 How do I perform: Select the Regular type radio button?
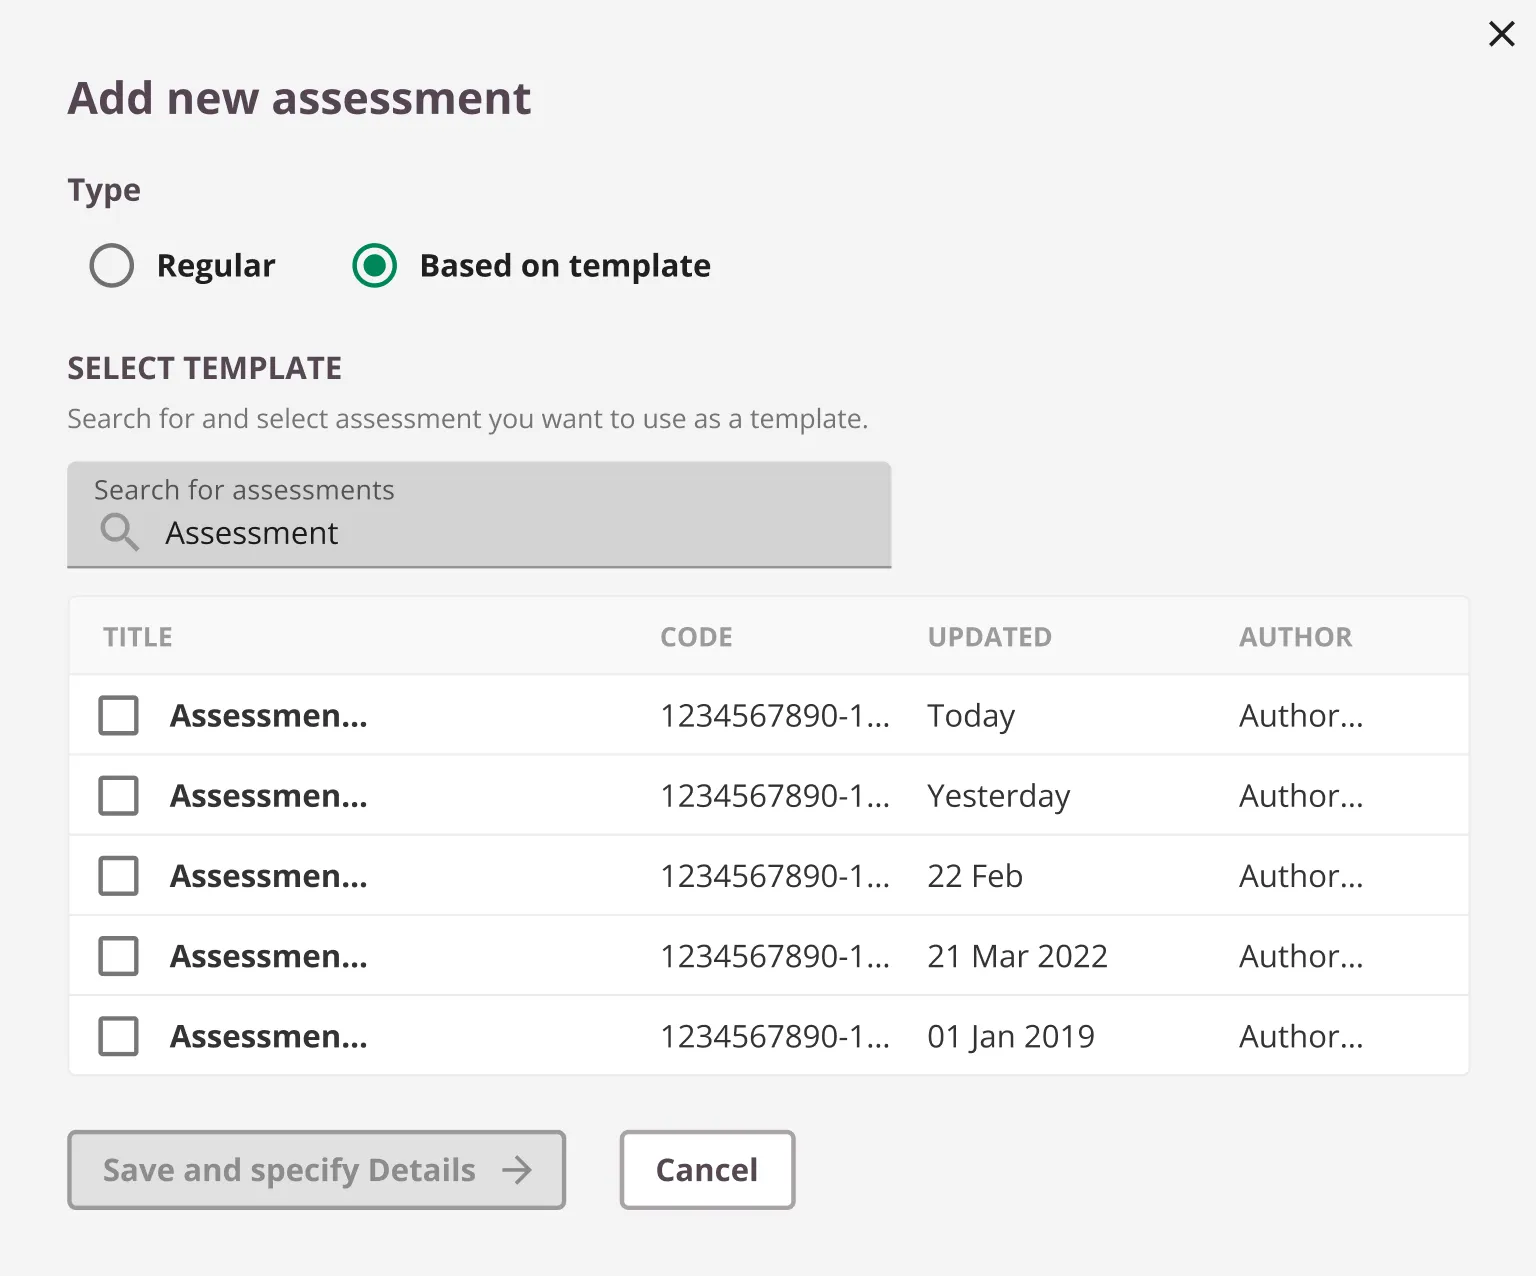(x=111, y=266)
